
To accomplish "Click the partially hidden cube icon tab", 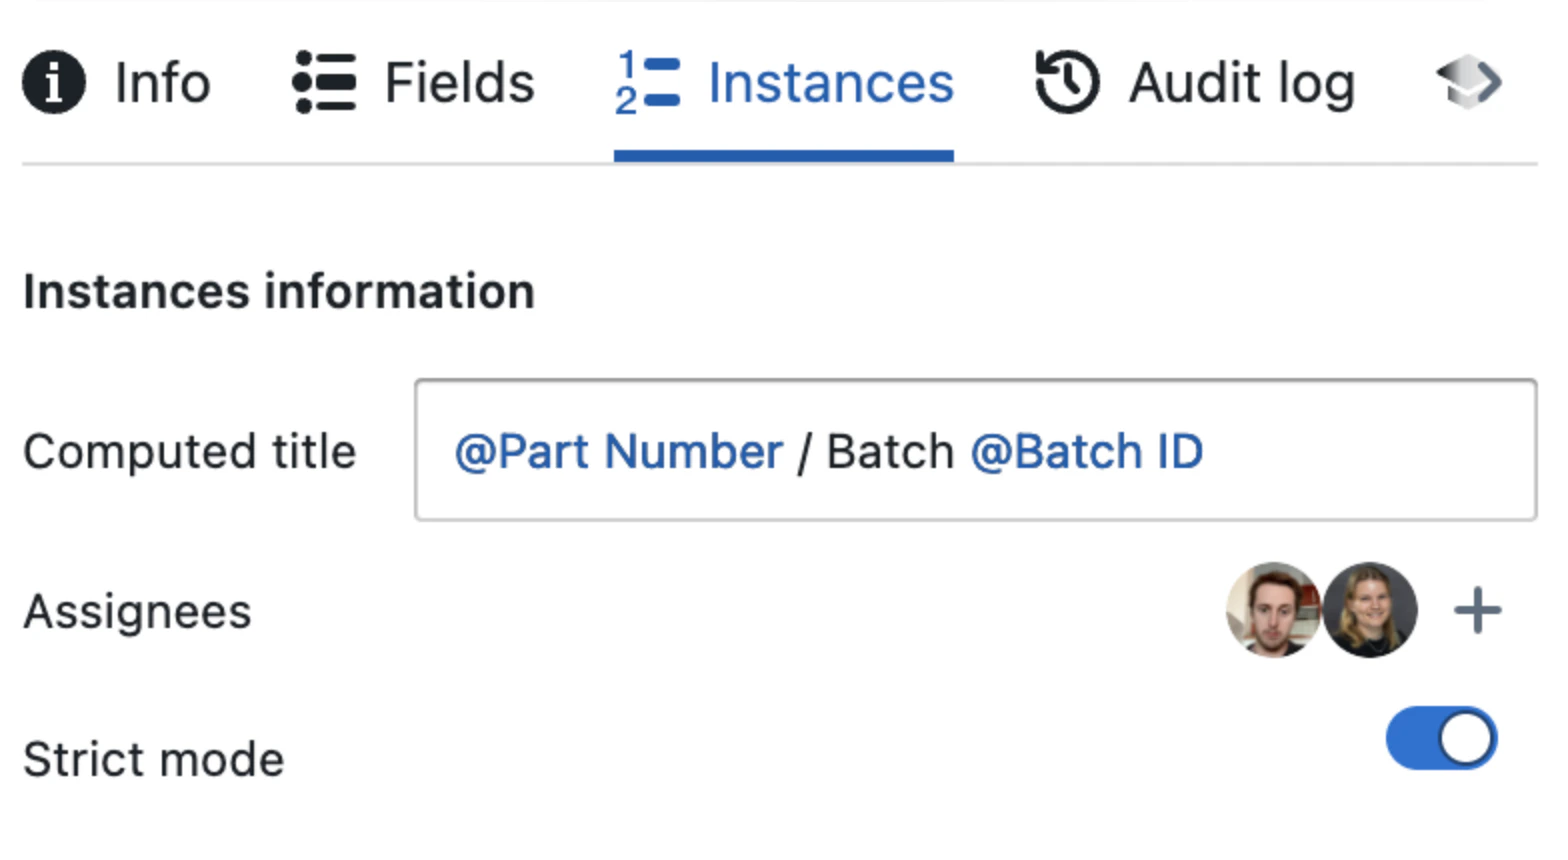I will pyautogui.click(x=1469, y=82).
